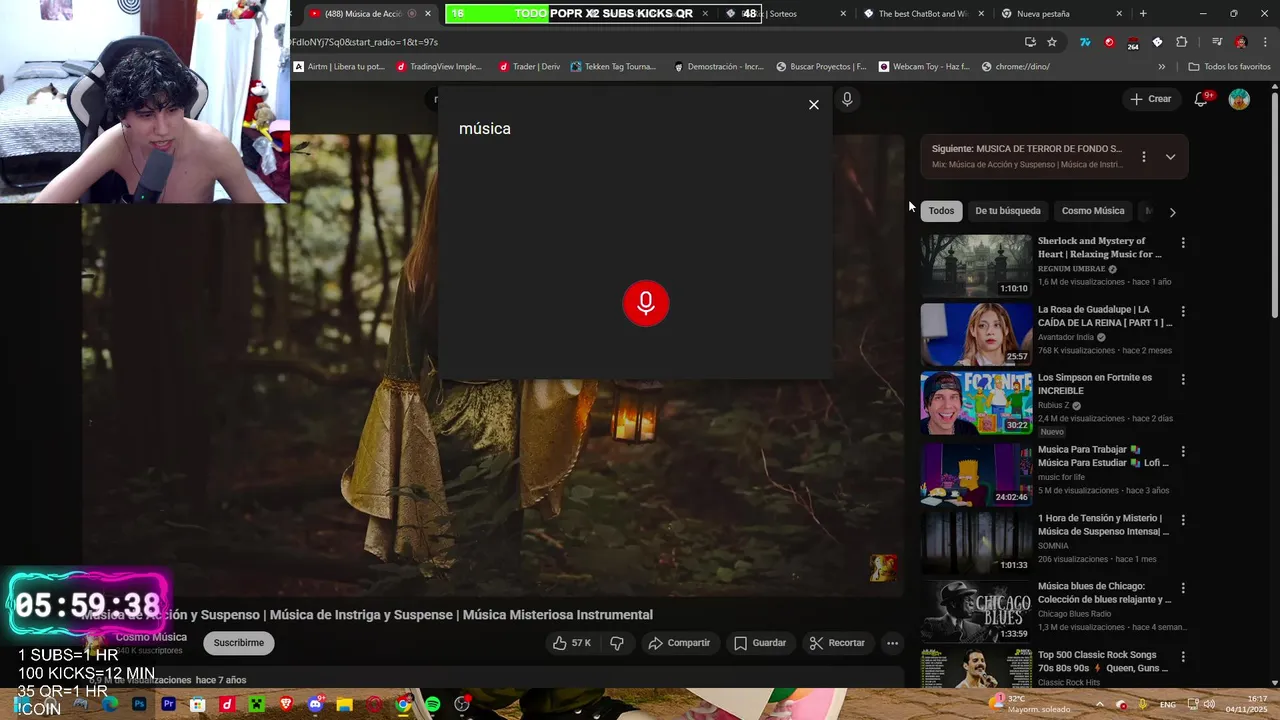The image size is (1280, 720).
Task: Open options for Música blues de Chicago
Action: [x=1183, y=588]
